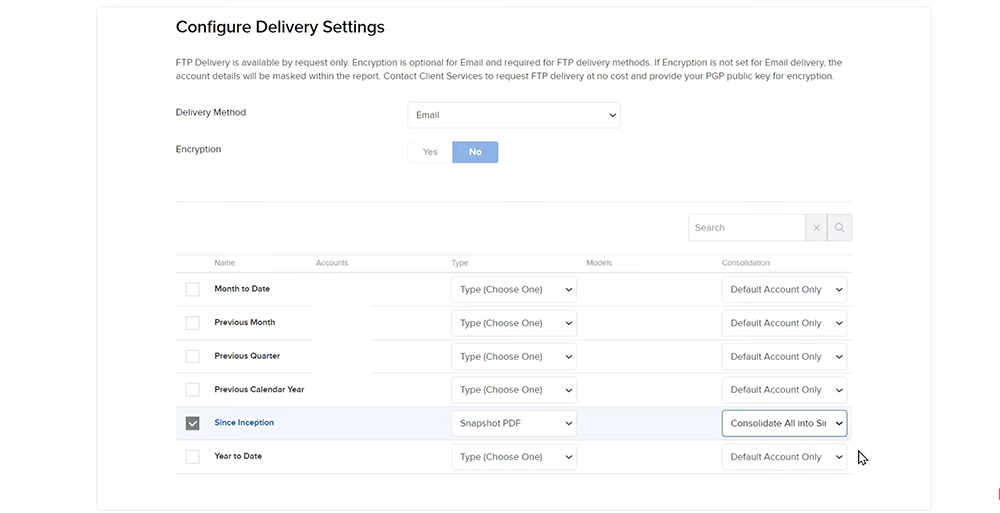This screenshot has width=1000, height=513.
Task: Check the Month to Date checkbox
Action: (x=193, y=290)
